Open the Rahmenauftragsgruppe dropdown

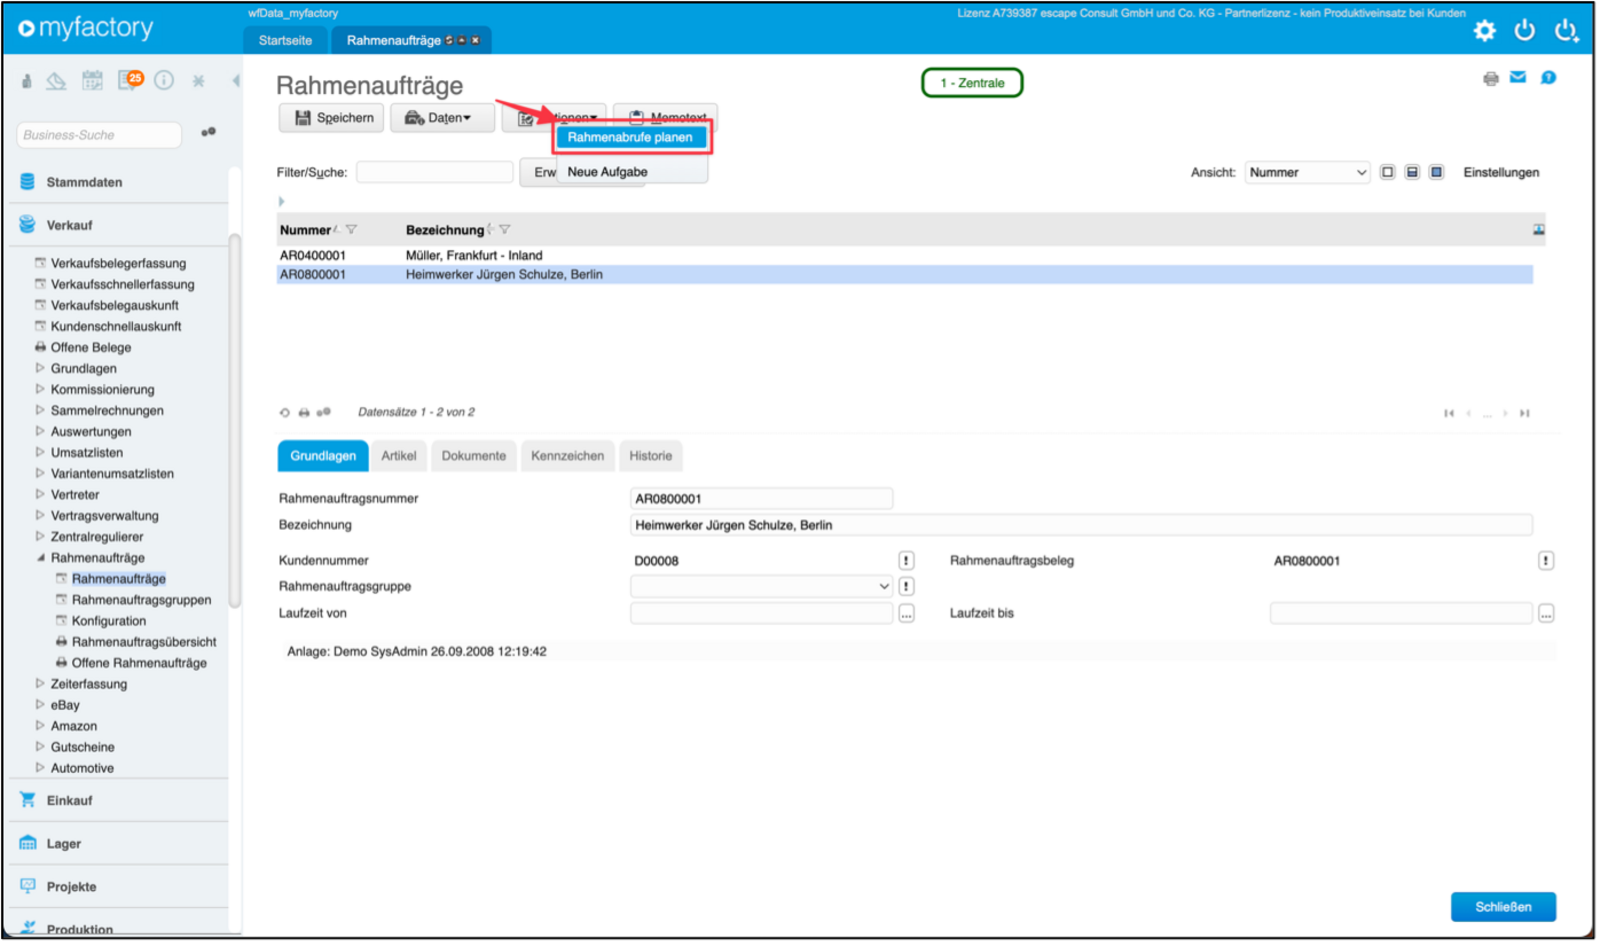[761, 587]
